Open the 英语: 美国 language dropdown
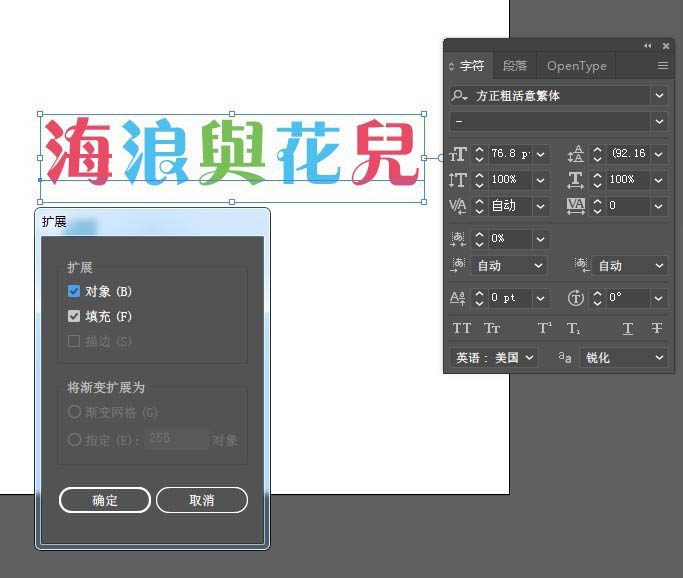 pos(494,358)
